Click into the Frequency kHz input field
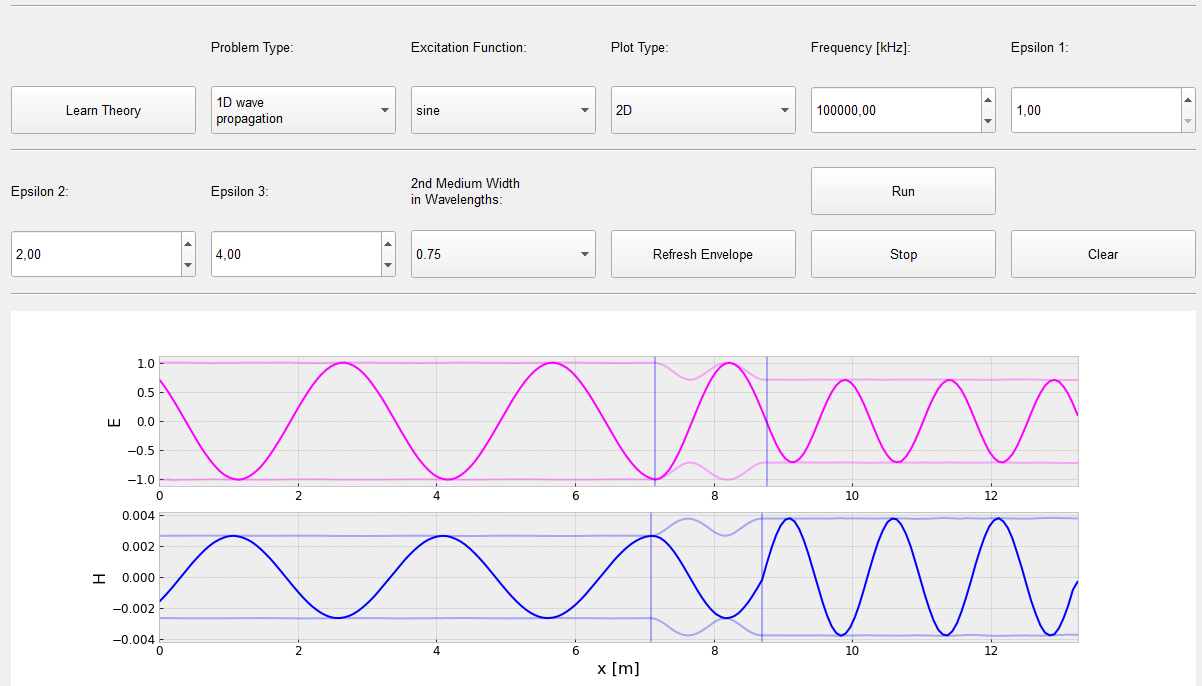The height and width of the screenshot is (686, 1202). 895,110
